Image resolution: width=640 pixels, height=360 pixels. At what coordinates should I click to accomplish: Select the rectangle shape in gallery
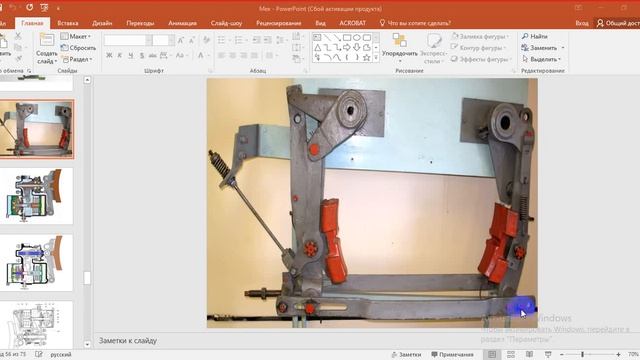tap(347, 38)
